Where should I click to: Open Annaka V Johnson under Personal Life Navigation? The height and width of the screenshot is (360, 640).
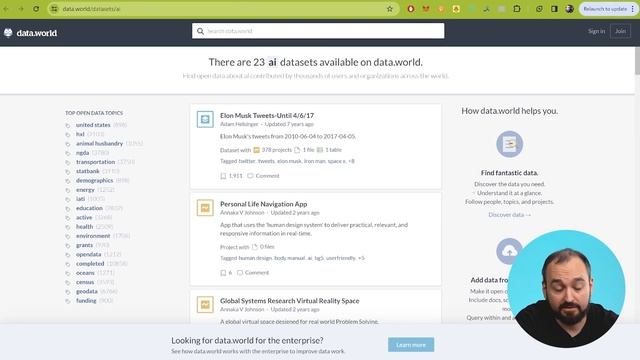242,213
